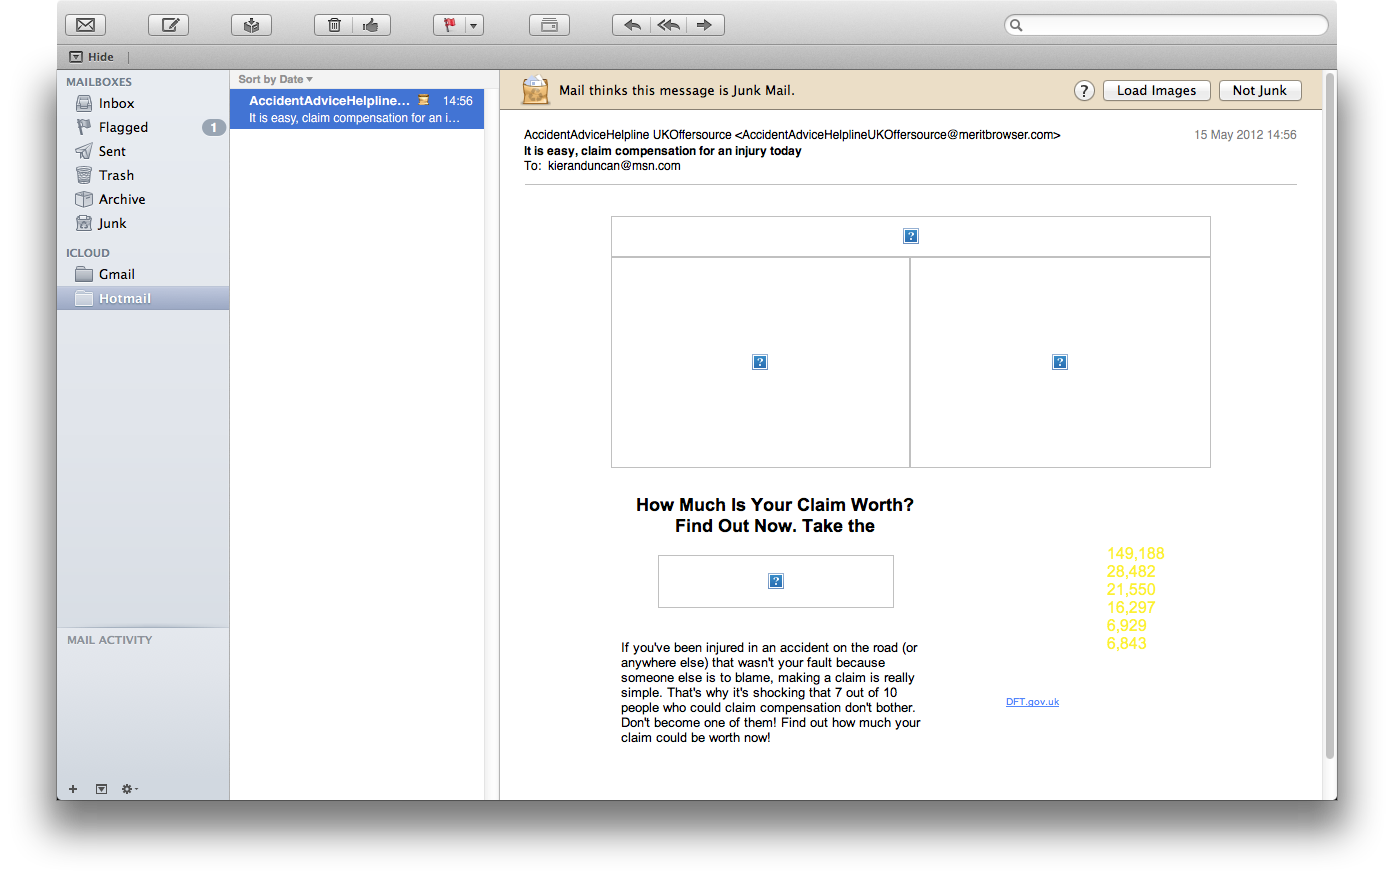The image size is (1394, 879).
Task: Compose a new message
Action: click(x=169, y=25)
